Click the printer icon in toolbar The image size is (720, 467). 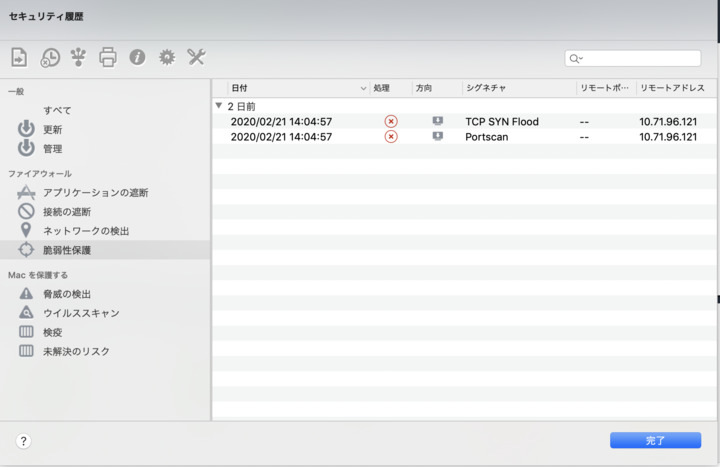click(108, 58)
